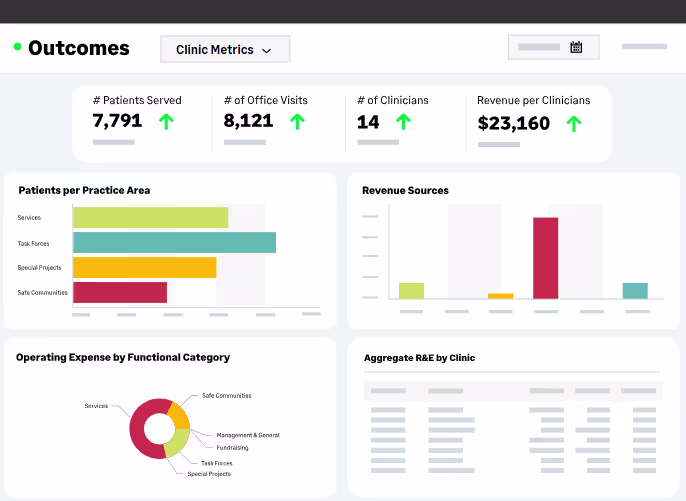The height and width of the screenshot is (501, 686).
Task: Click the green arrow beside Office Visits
Action: point(298,121)
